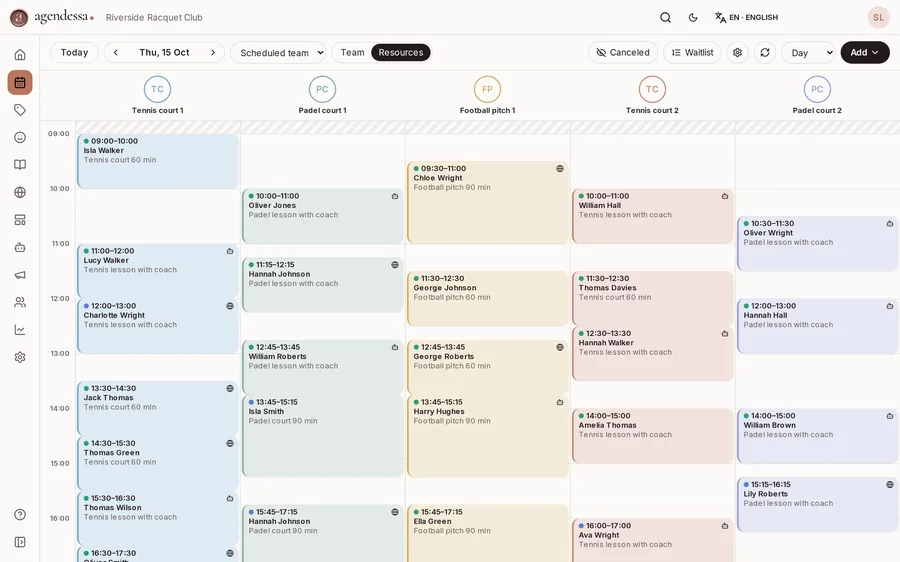Open the megaphone sidebar icon

20,275
